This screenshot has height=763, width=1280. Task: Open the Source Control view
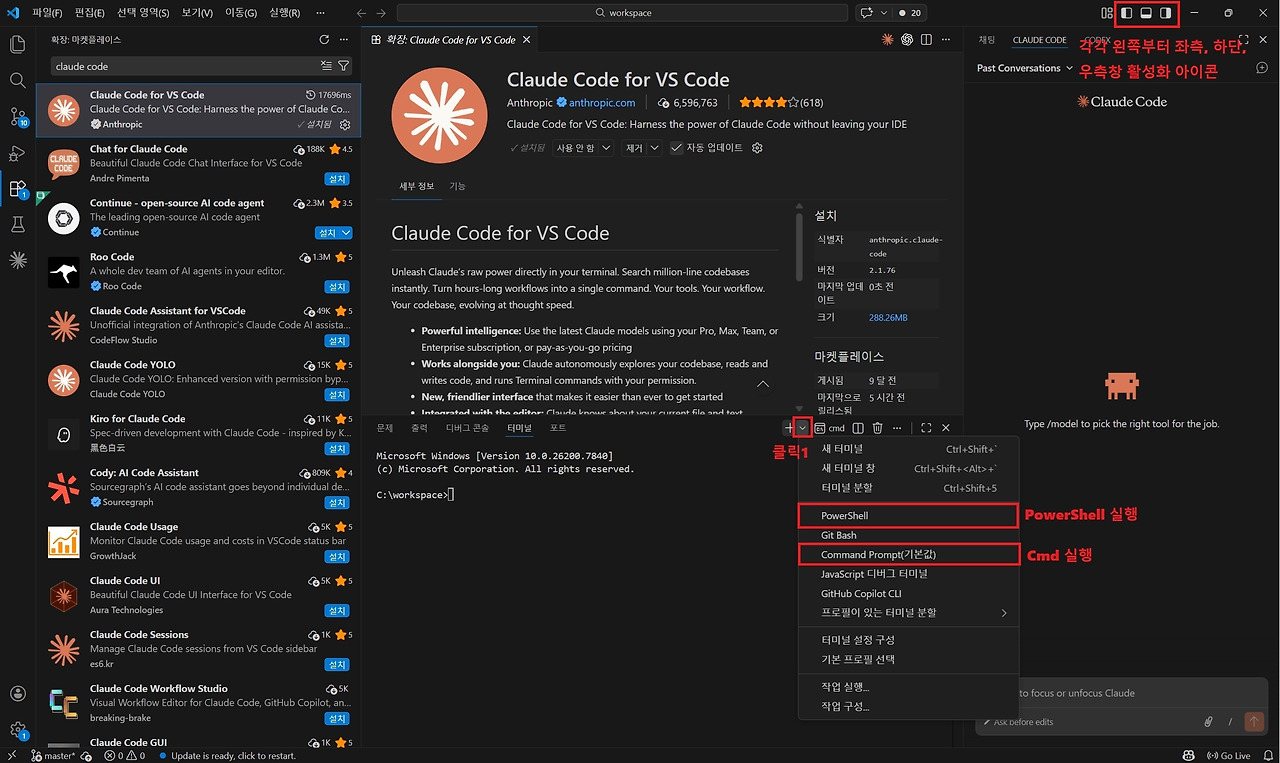[x=17, y=117]
